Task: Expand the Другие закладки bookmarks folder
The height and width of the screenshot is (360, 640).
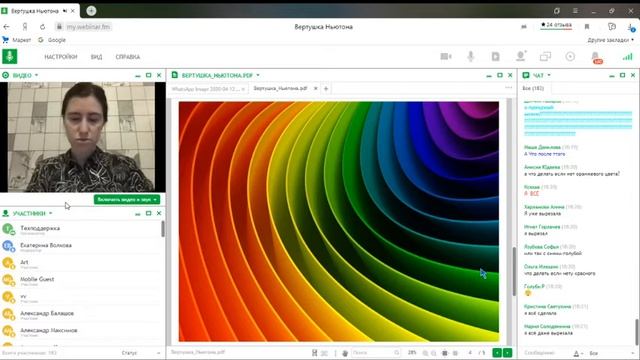Action: (610, 40)
